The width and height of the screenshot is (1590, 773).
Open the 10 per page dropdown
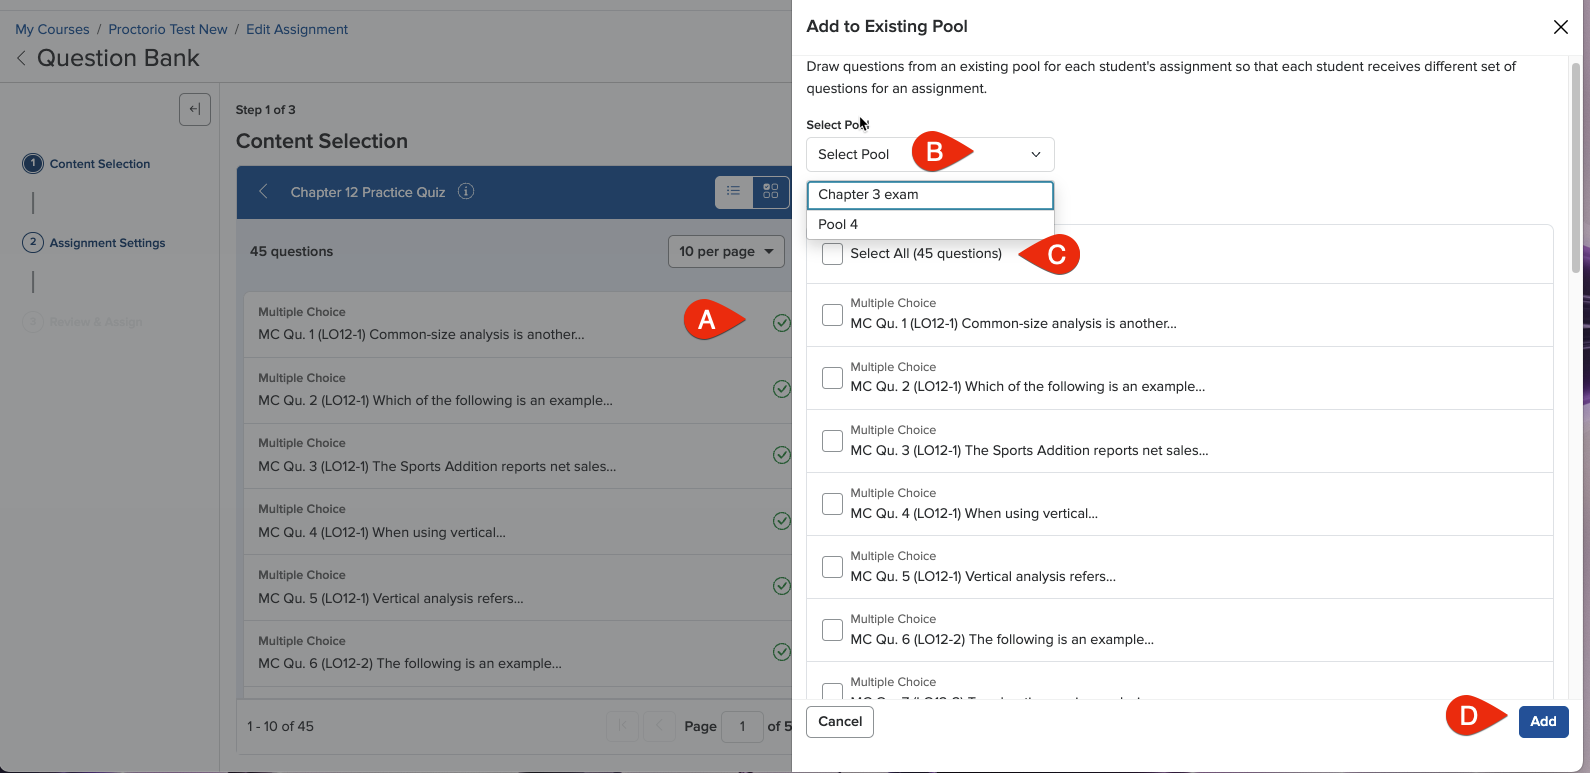coord(726,251)
